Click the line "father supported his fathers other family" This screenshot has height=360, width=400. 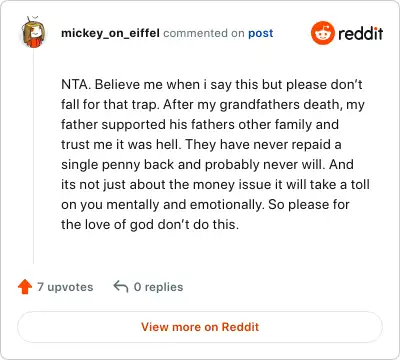click(200, 124)
